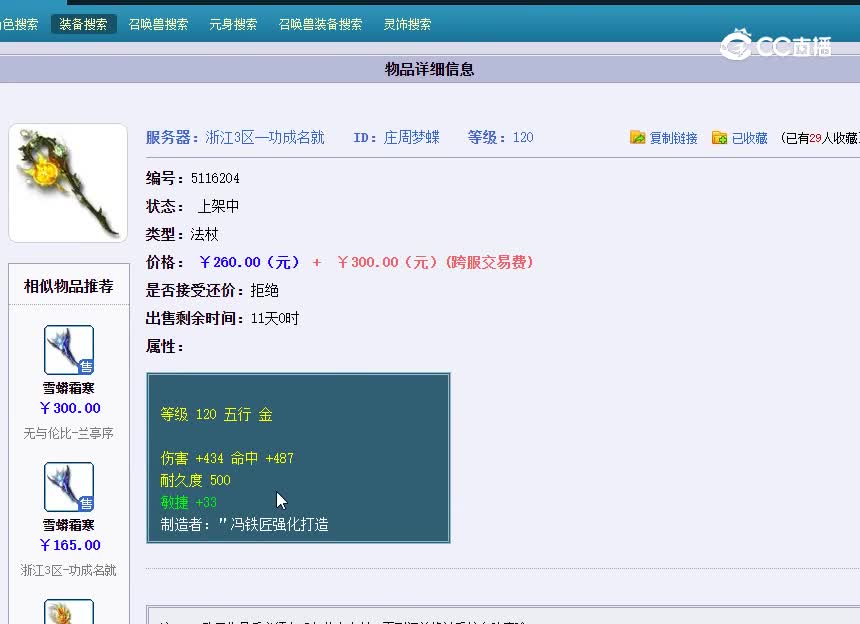Click the copy link folder icon
This screenshot has height=624, width=860.
pyautogui.click(x=637, y=137)
